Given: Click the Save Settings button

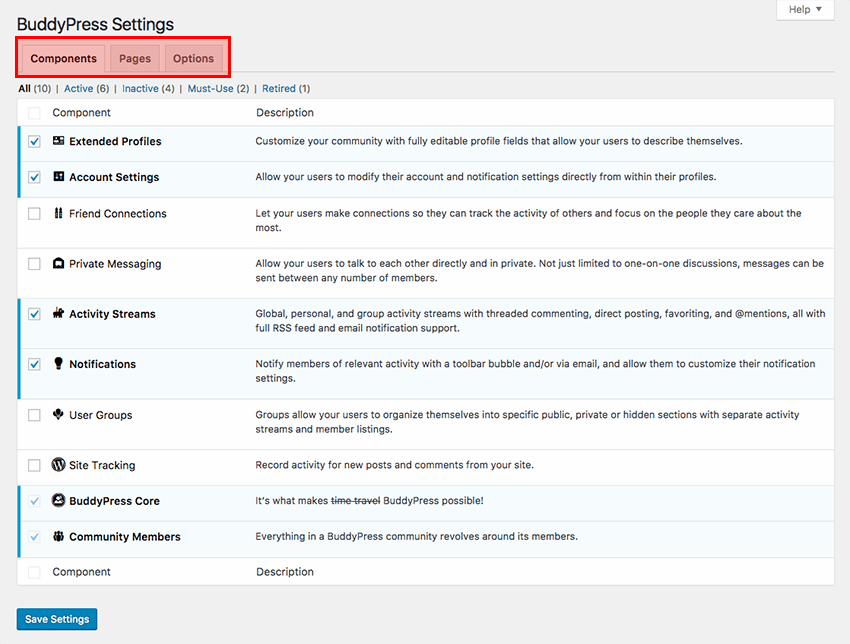Looking at the screenshot, I should (x=57, y=619).
